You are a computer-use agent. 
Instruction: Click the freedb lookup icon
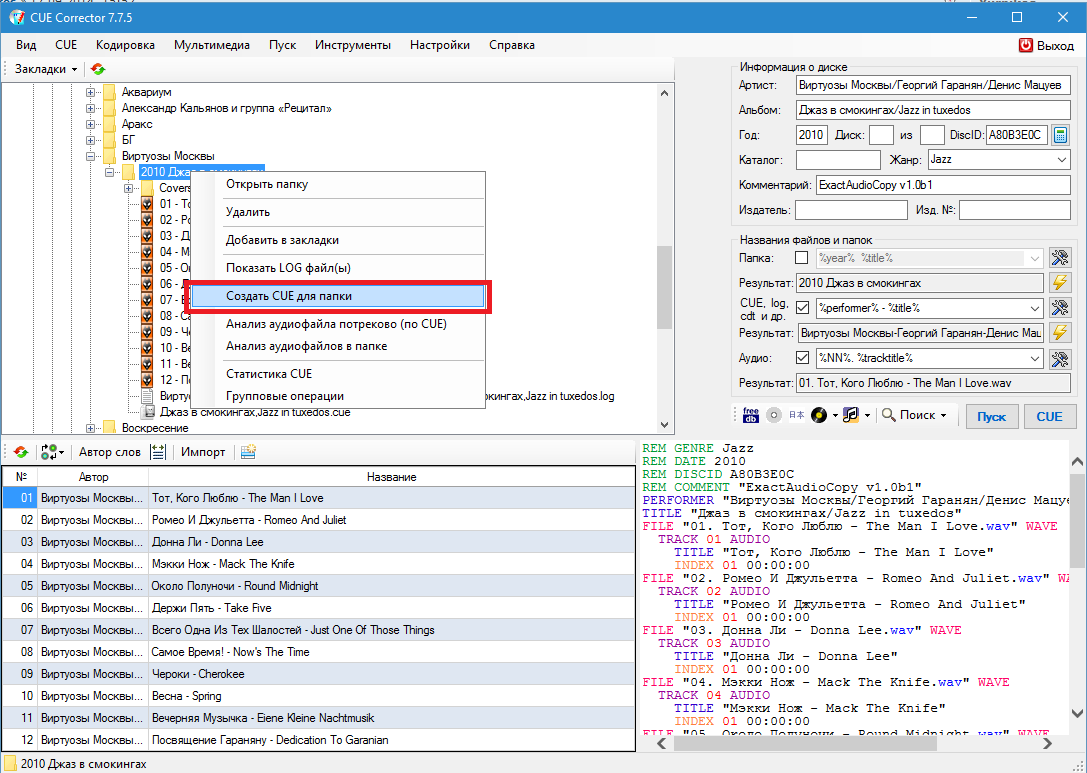tap(750, 415)
